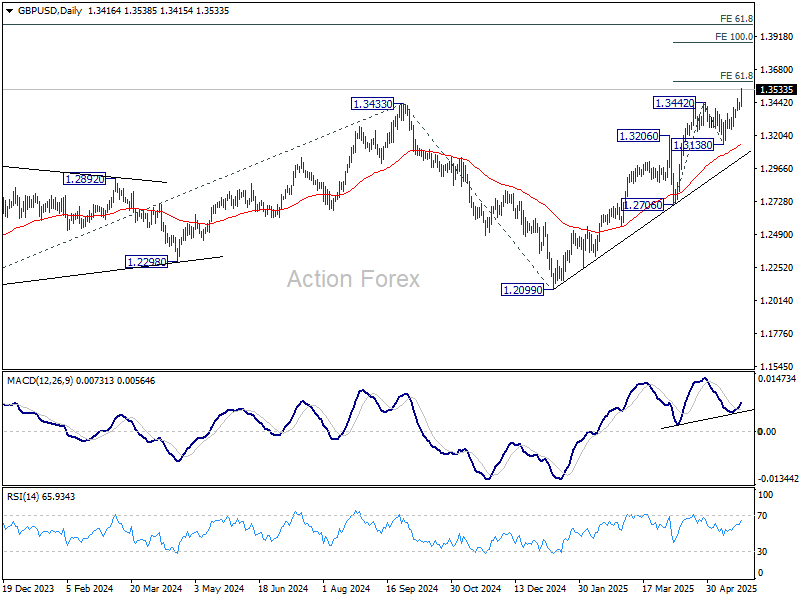
Task: Click the 1.20990 price low label
Action: pyautogui.click(x=522, y=289)
